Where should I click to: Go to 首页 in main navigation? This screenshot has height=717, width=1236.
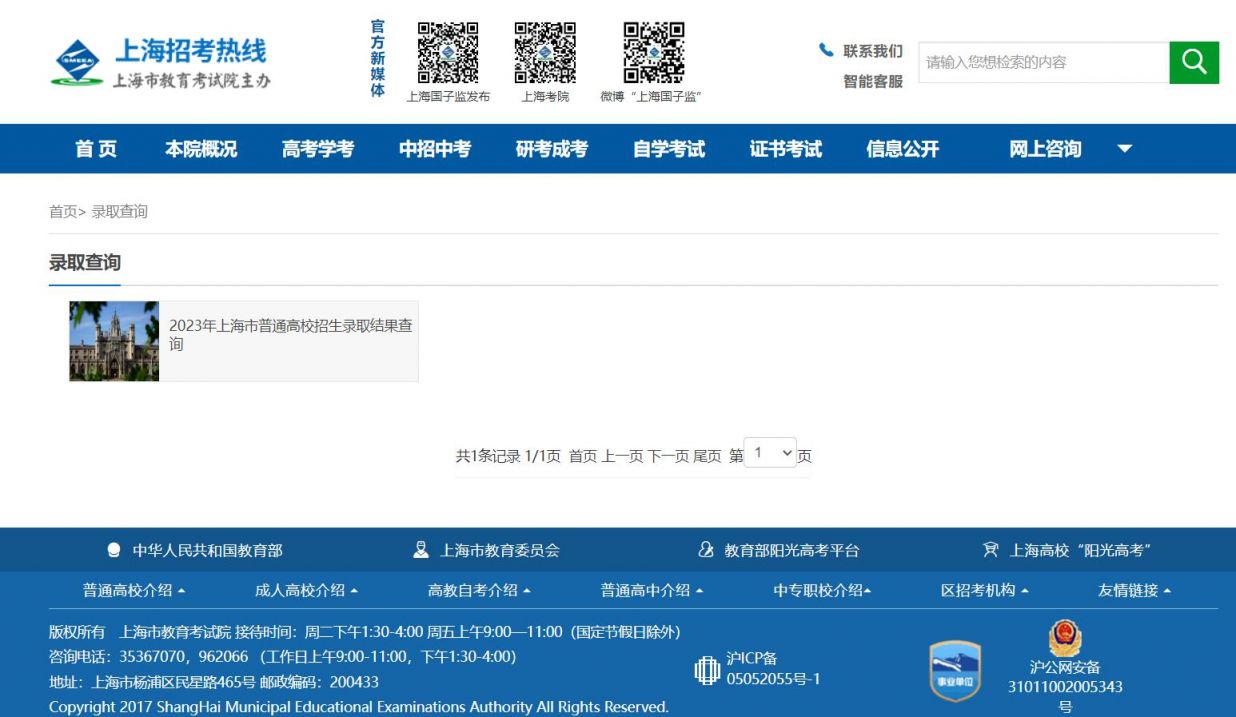click(x=96, y=149)
